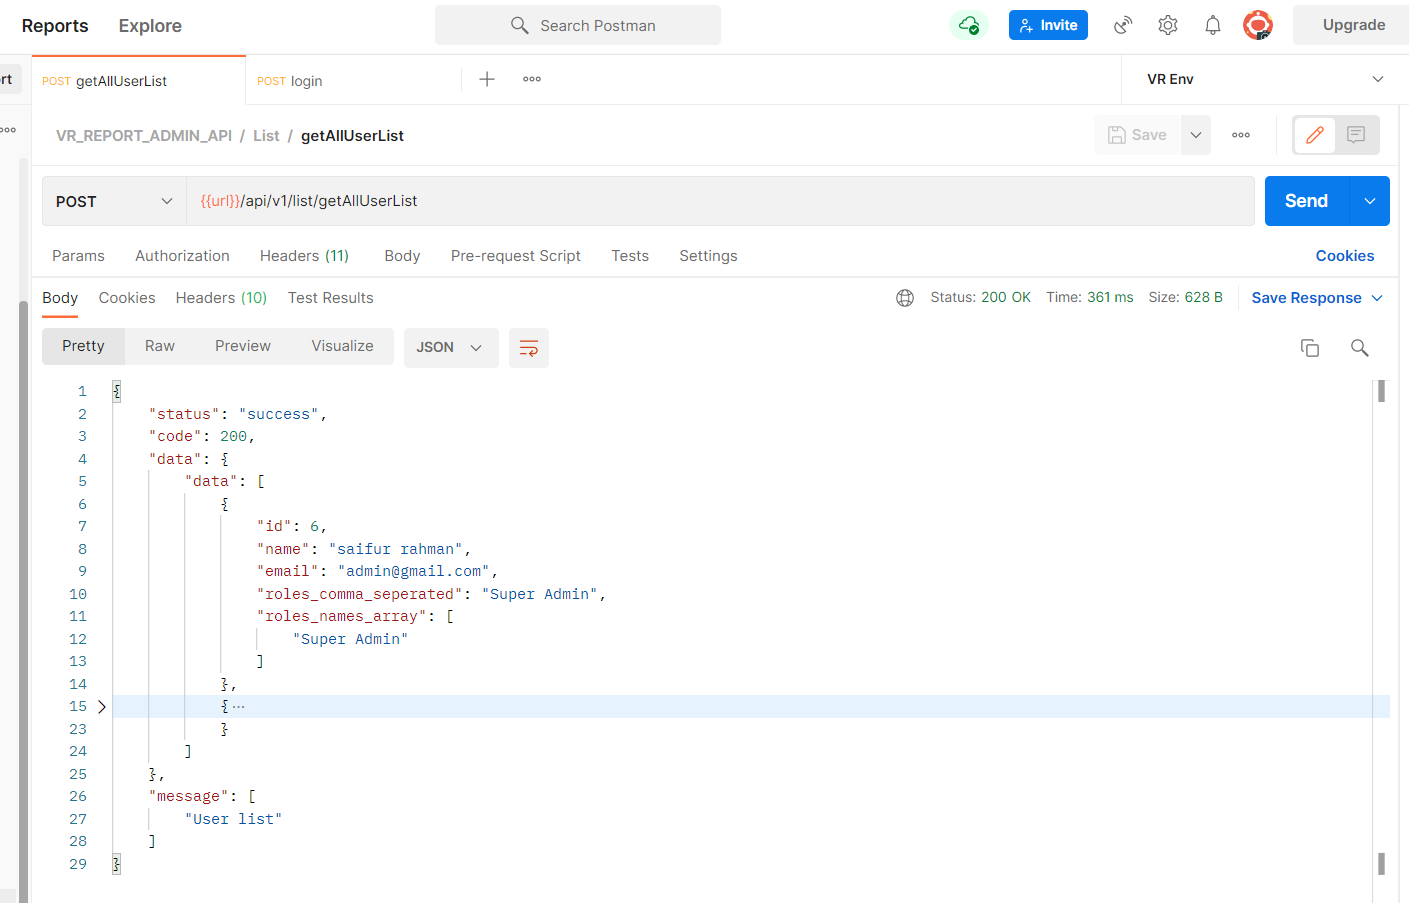This screenshot has width=1409, height=903.
Task: Click the Search Postman field
Action: [578, 25]
